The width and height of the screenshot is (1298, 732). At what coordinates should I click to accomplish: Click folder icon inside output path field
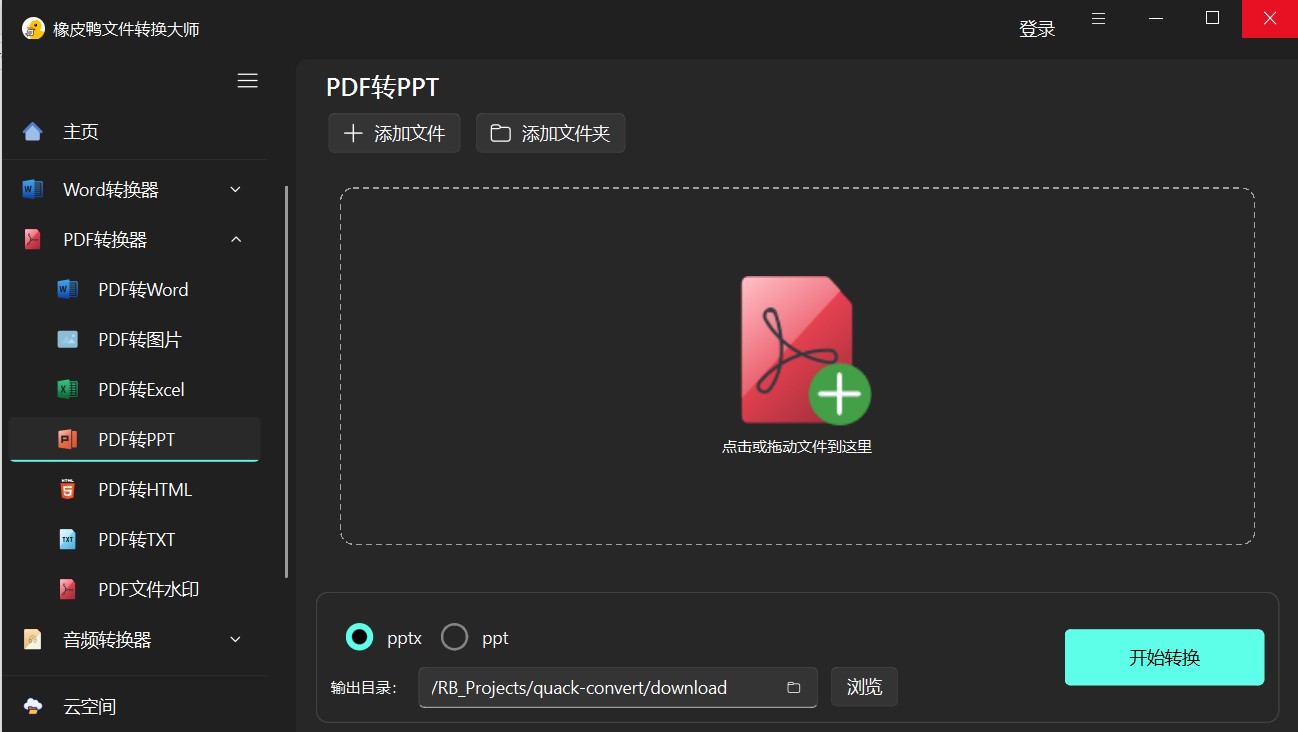coord(794,688)
